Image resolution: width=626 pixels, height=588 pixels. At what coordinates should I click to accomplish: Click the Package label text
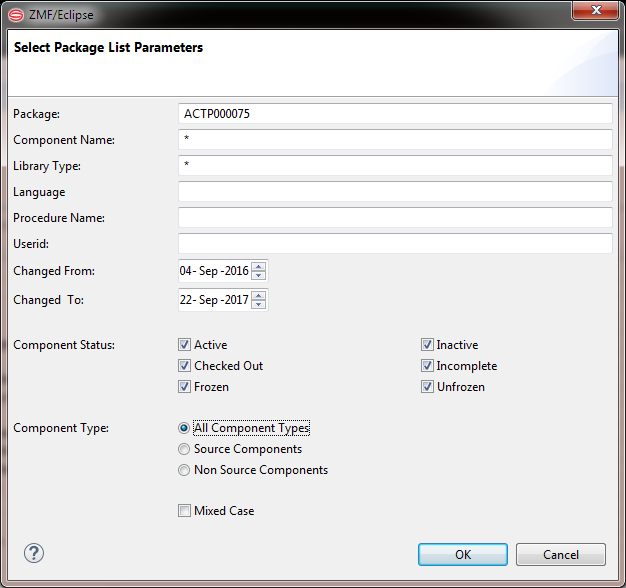(36, 114)
